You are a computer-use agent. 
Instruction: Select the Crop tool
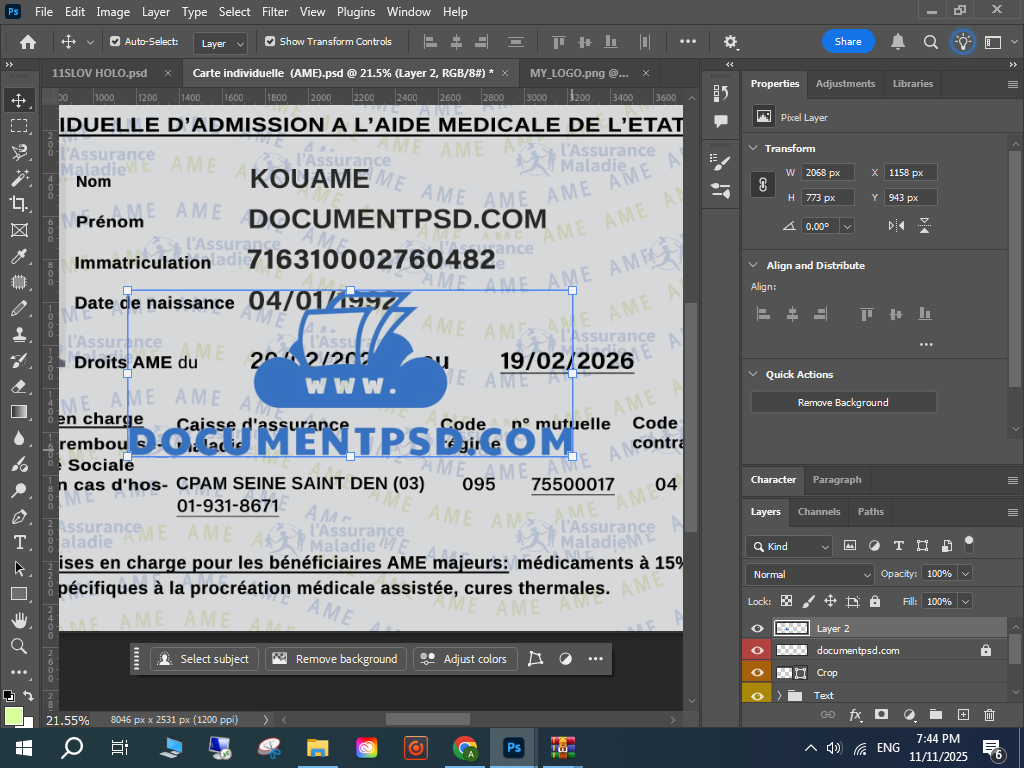point(19,204)
